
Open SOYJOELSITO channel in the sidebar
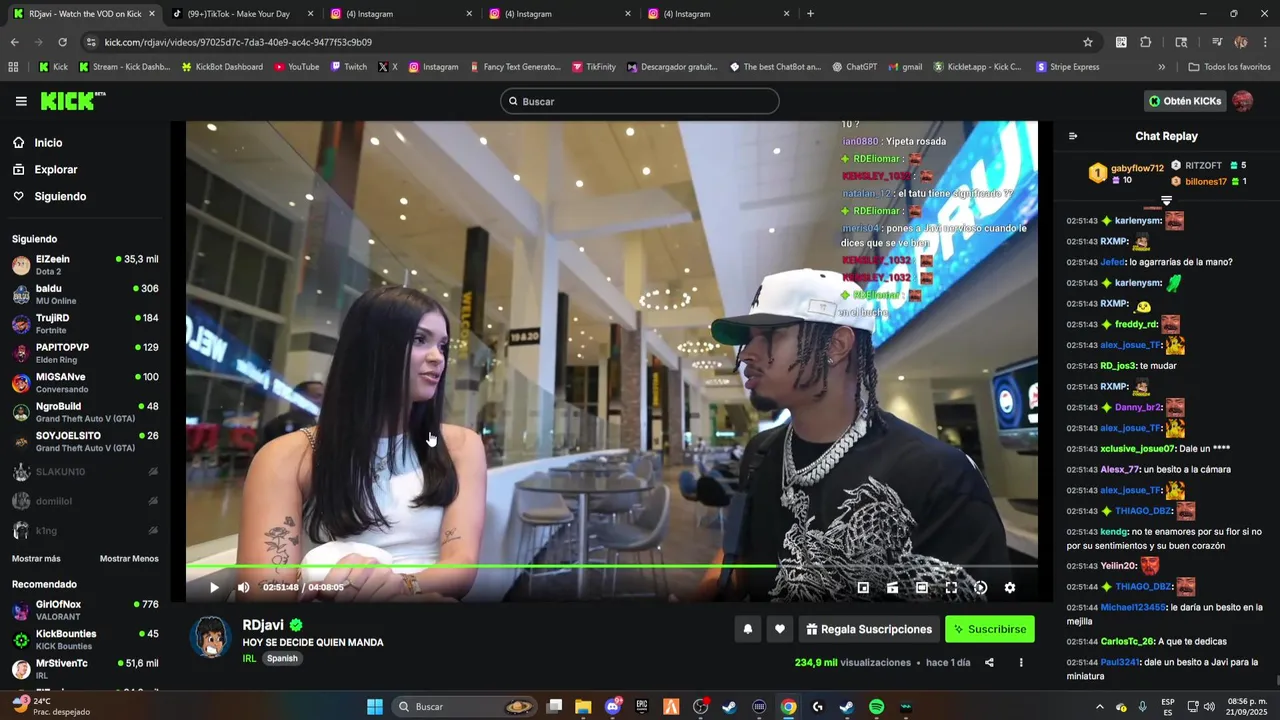point(85,441)
